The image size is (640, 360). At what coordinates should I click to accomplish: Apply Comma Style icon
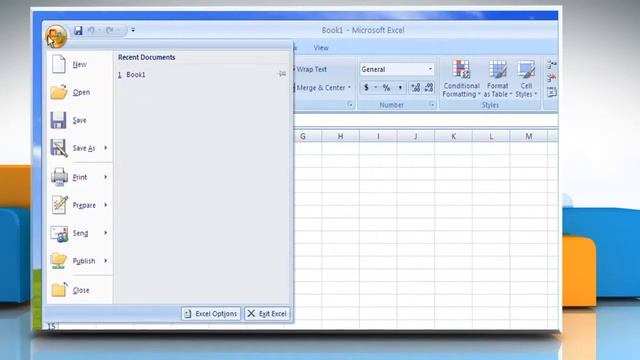click(x=400, y=87)
